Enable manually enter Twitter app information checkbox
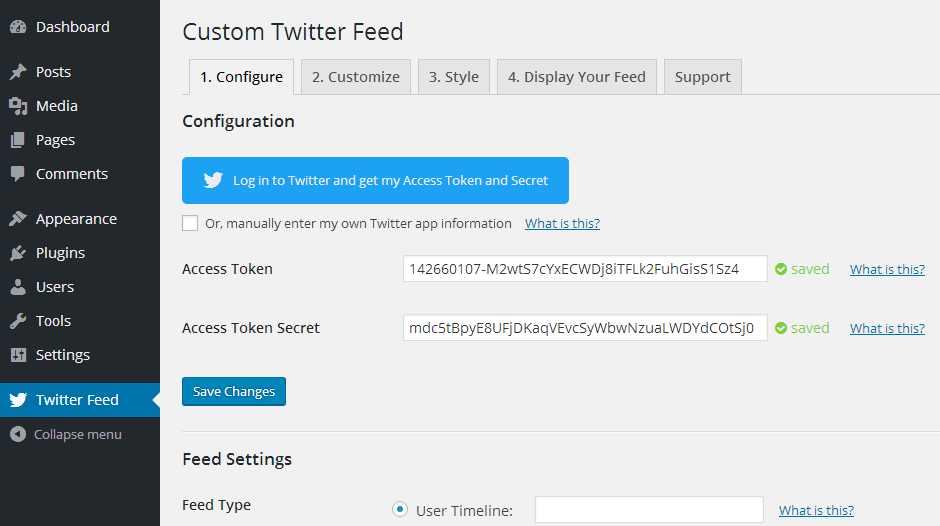Image resolution: width=940 pixels, height=526 pixels. click(x=190, y=223)
